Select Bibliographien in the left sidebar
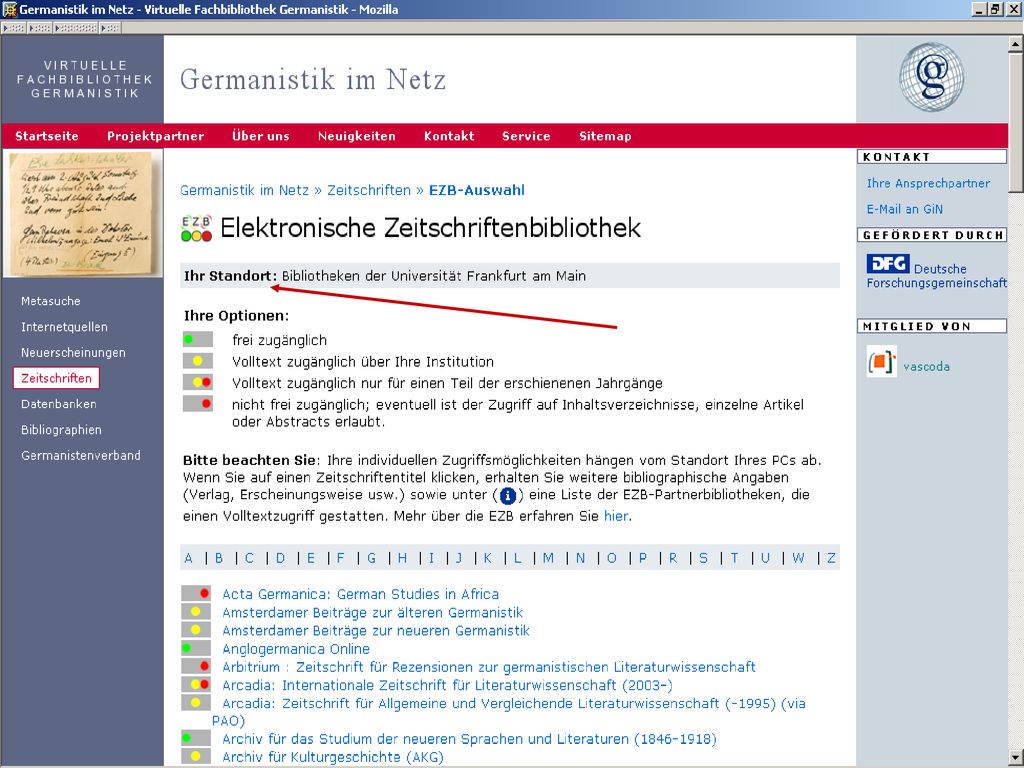Viewport: 1024px width, 768px height. (x=61, y=430)
